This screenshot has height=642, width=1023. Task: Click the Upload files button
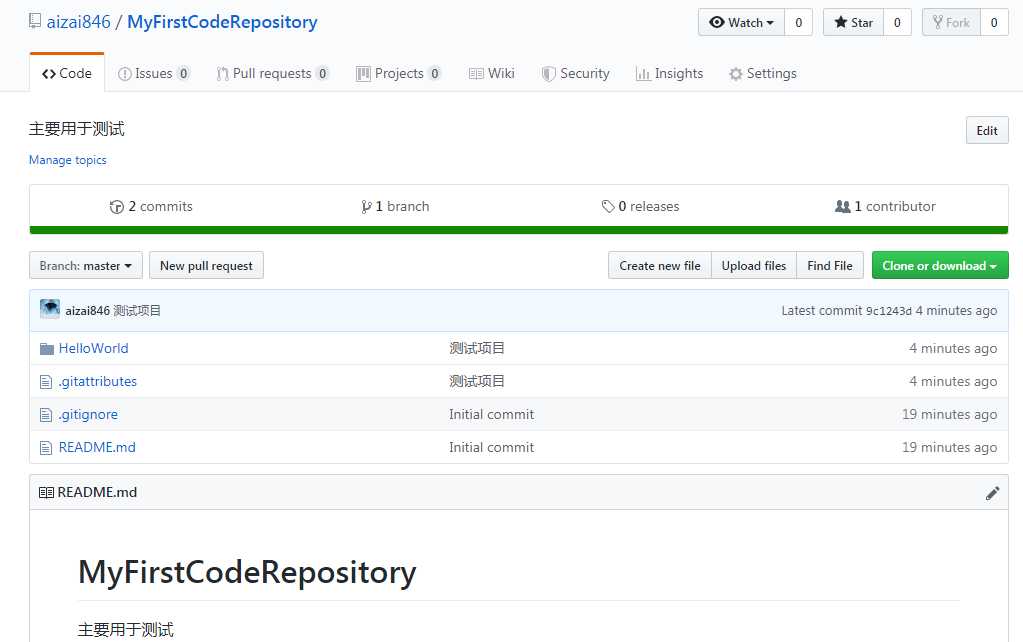(754, 266)
